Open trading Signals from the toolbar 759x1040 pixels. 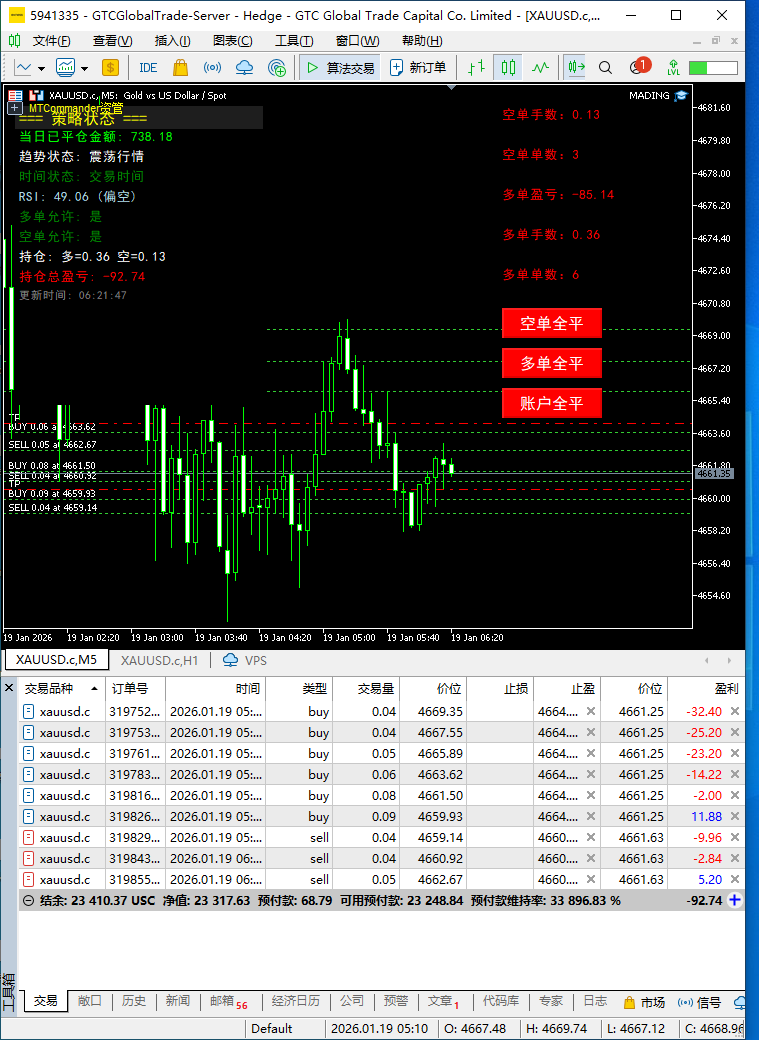coord(212,68)
